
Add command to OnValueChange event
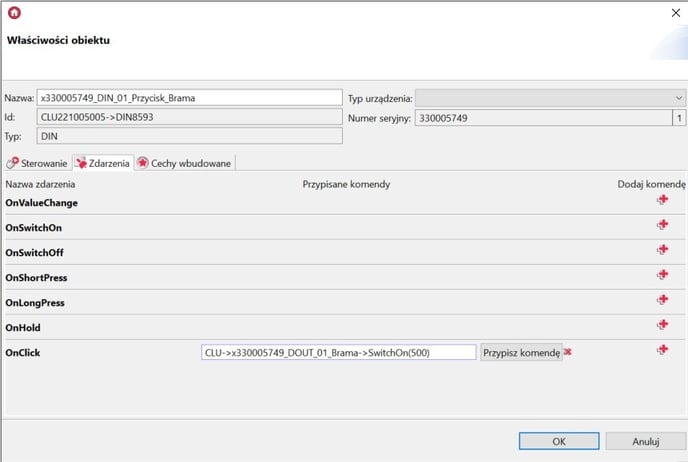coord(662,200)
